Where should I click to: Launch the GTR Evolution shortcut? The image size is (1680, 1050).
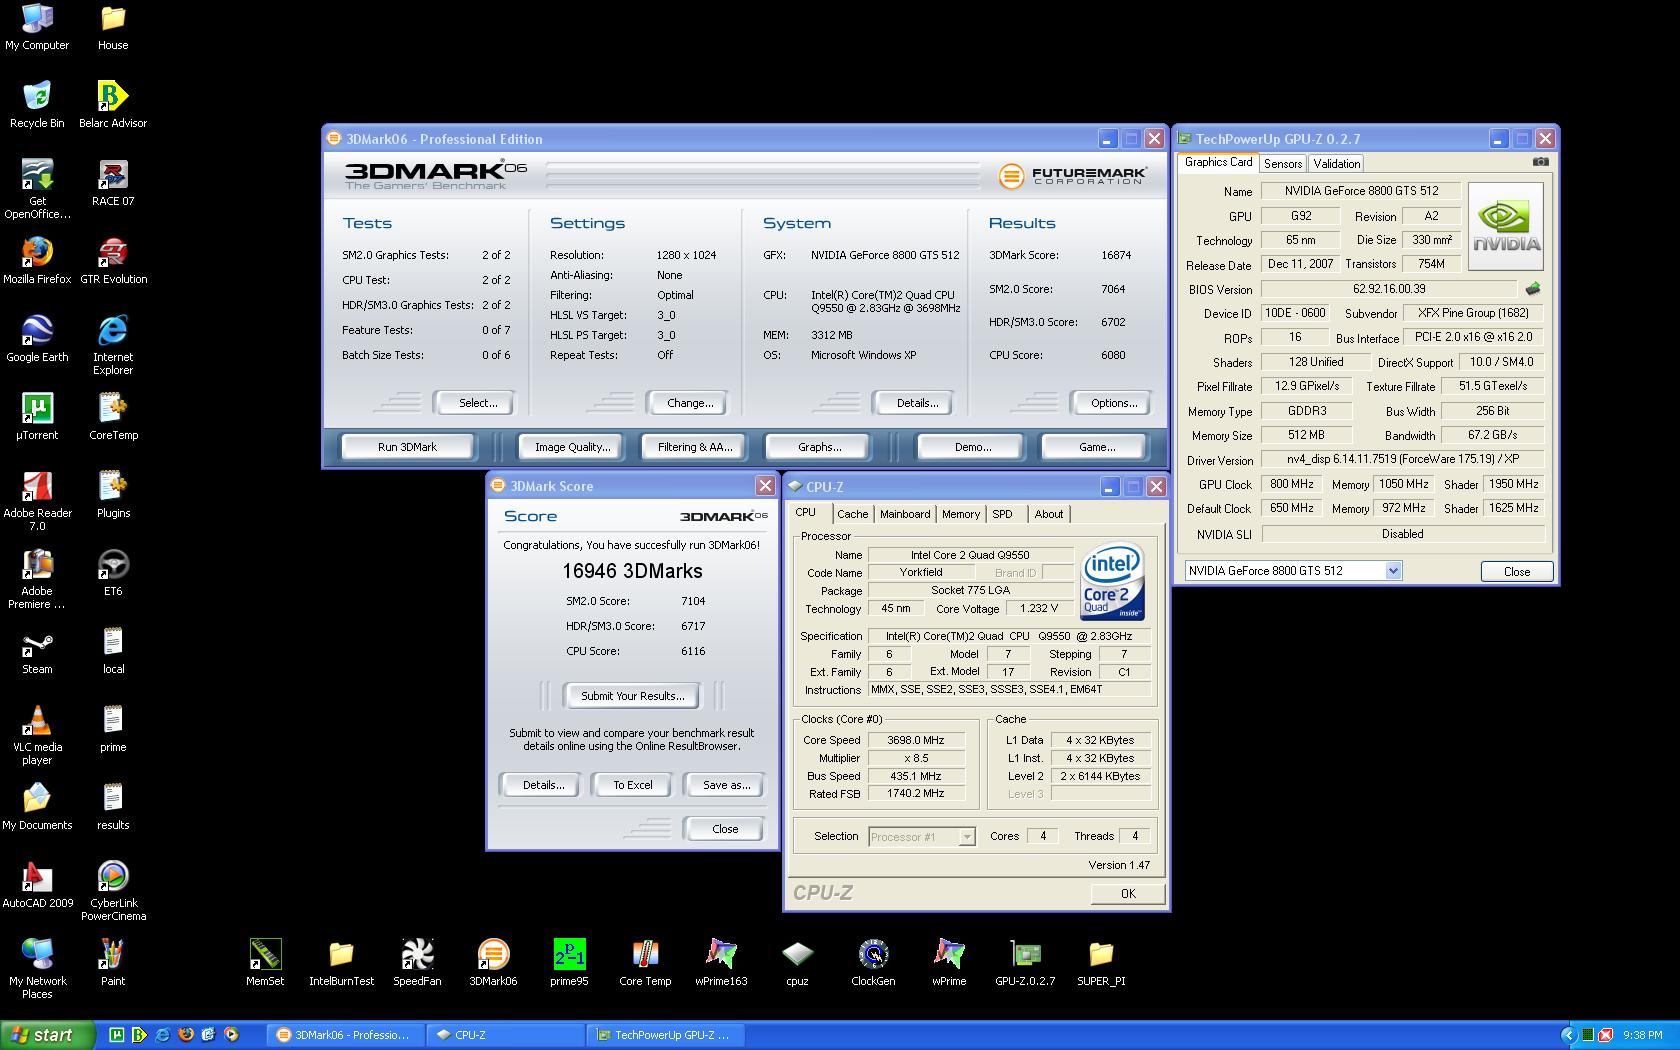click(x=113, y=260)
